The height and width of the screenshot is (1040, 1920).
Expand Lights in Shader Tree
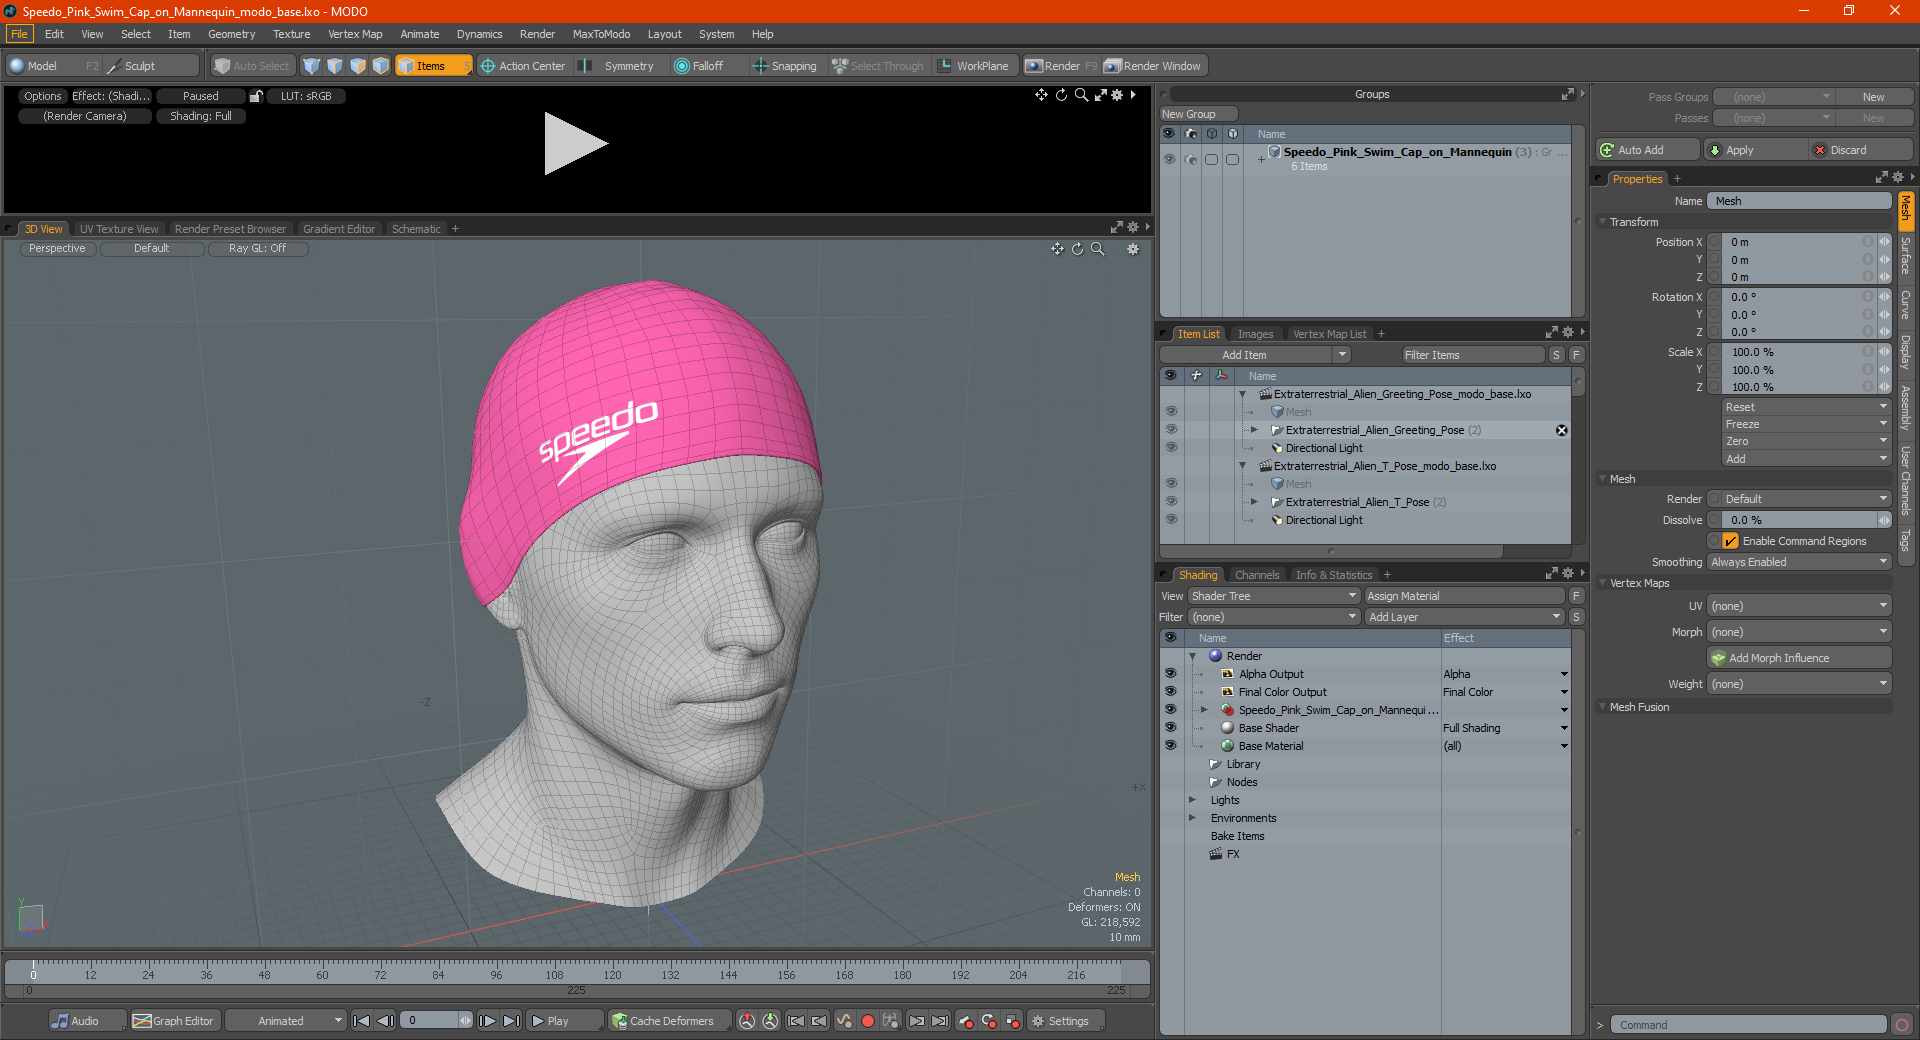pos(1192,800)
